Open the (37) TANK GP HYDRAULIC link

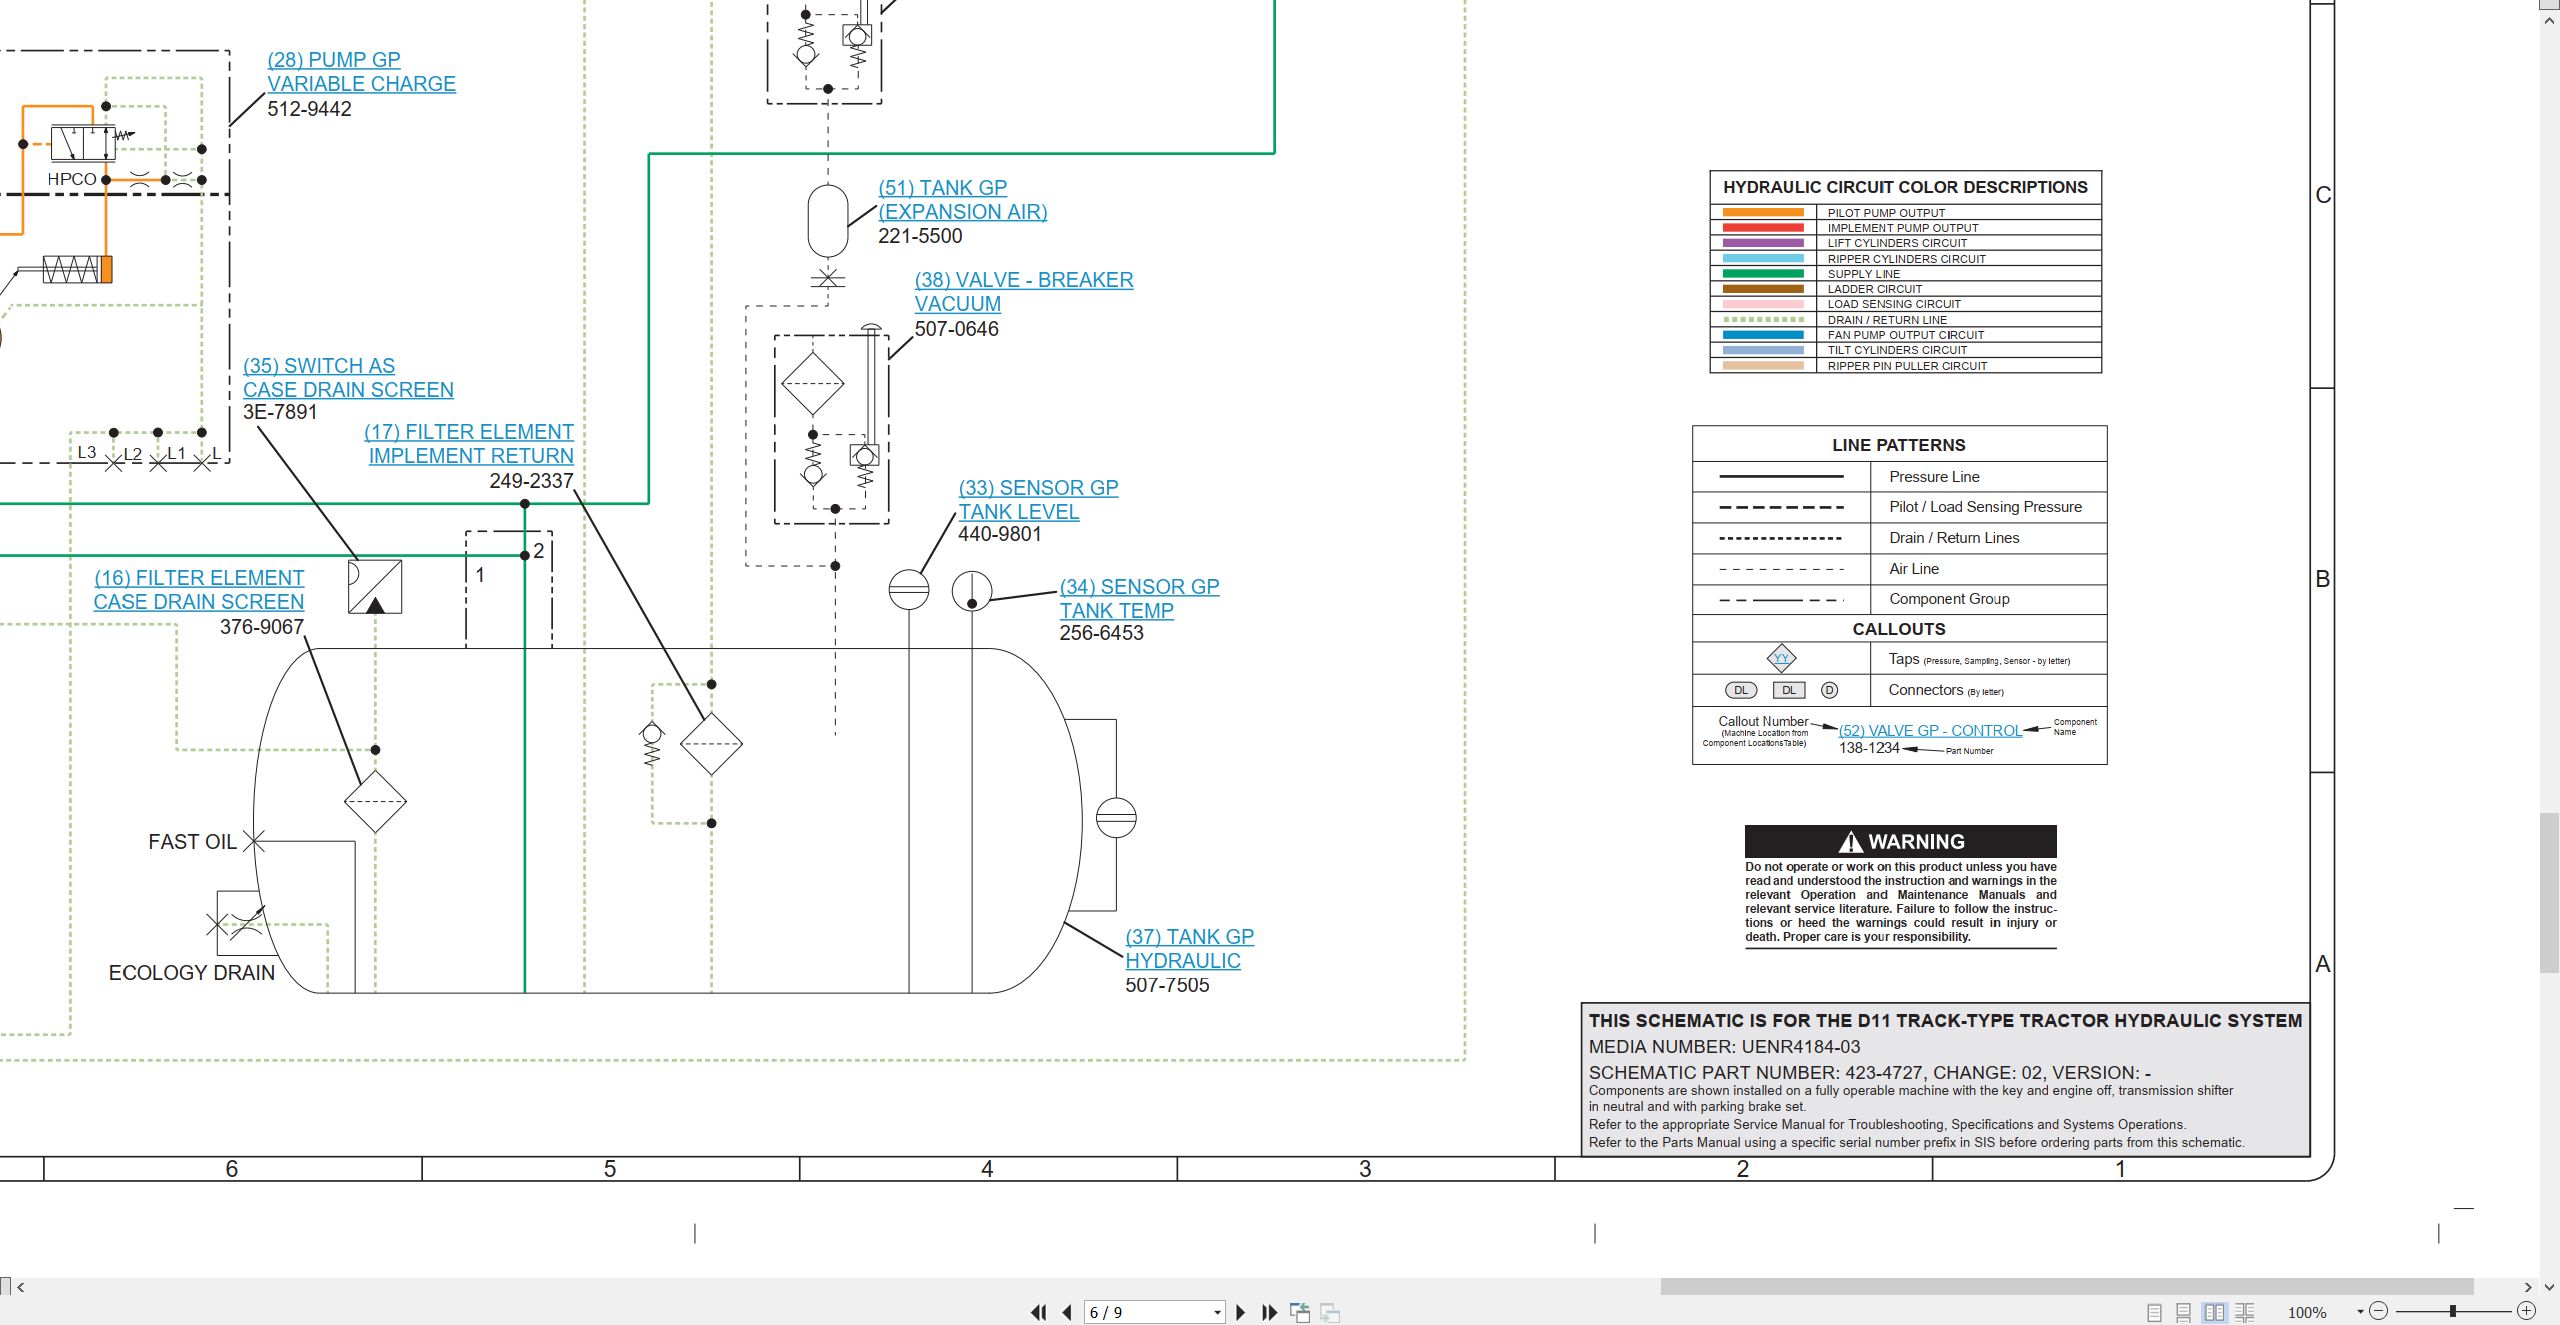coord(1189,949)
